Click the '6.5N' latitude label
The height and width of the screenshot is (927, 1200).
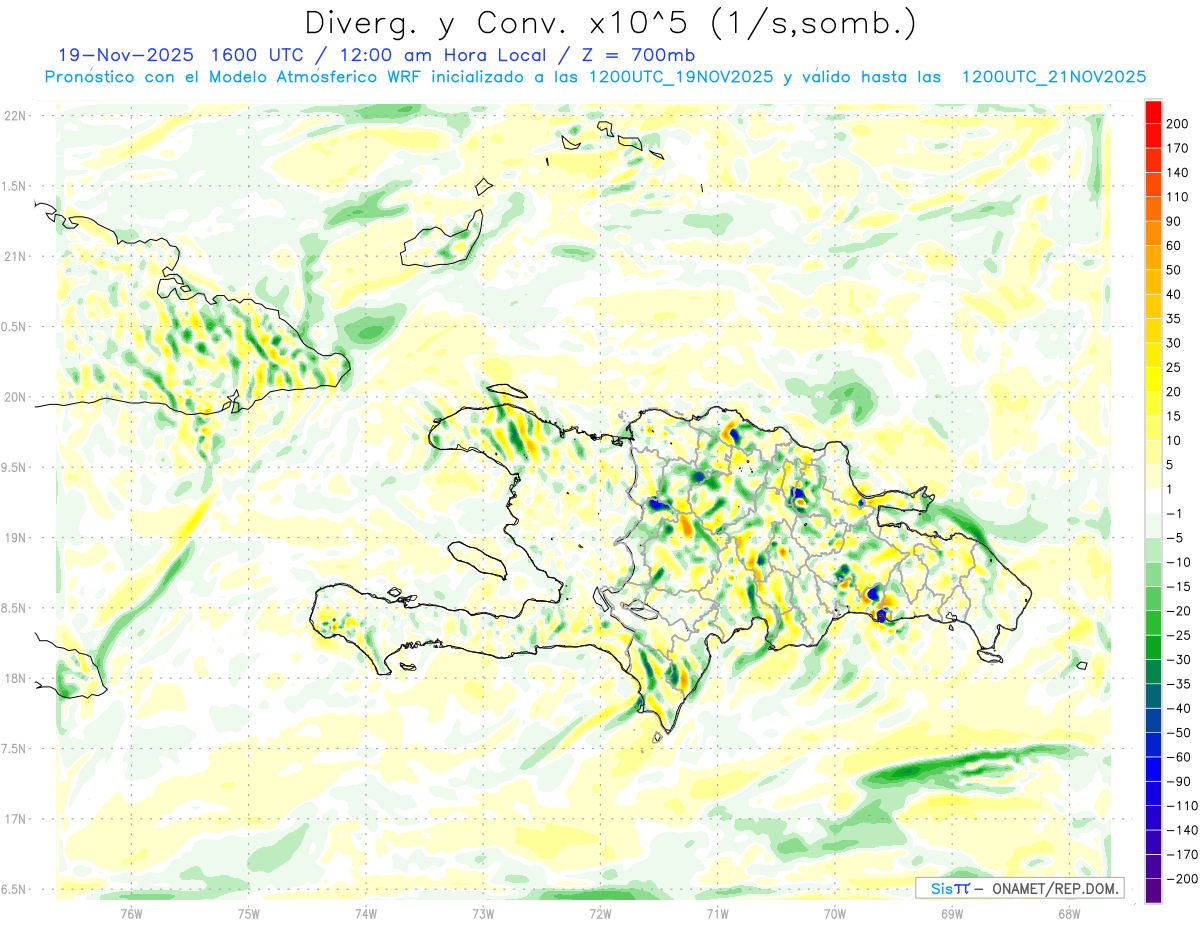(x=15, y=889)
